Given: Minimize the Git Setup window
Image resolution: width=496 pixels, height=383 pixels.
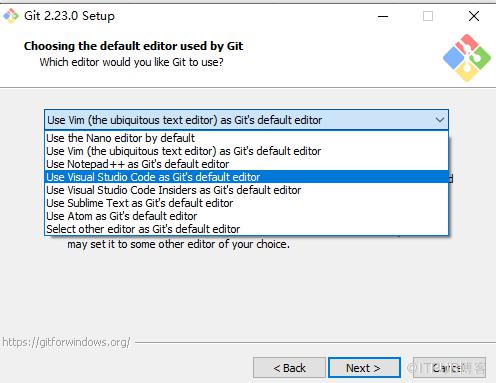Looking at the screenshot, I should tap(383, 16).
